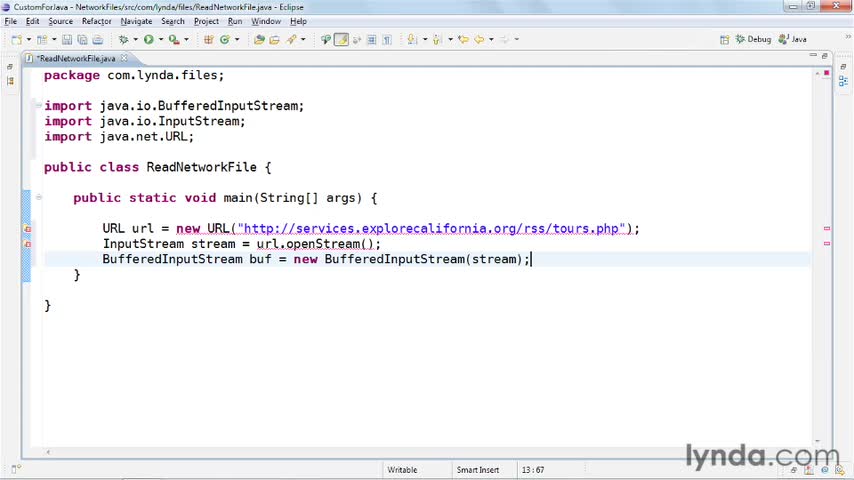Open the Run configurations dropdown arrow
Viewport: 854px width, 480px height.
coord(161,39)
